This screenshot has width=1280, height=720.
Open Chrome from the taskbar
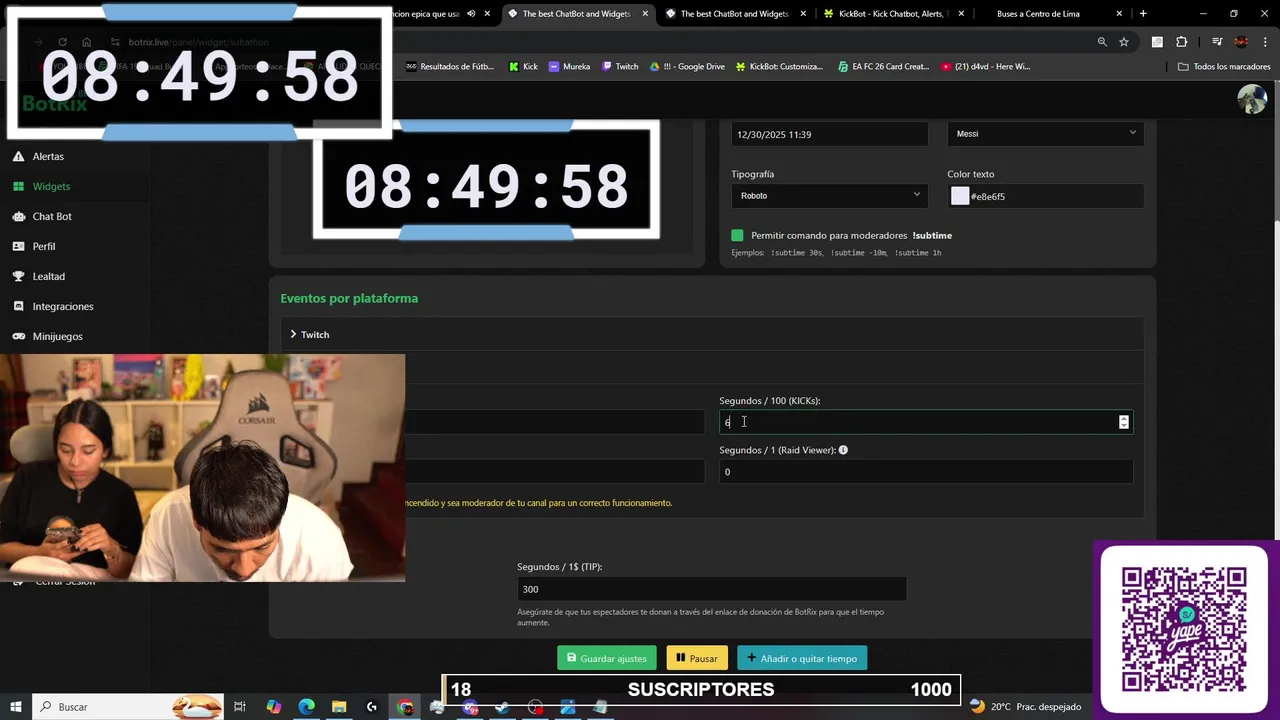pos(405,707)
